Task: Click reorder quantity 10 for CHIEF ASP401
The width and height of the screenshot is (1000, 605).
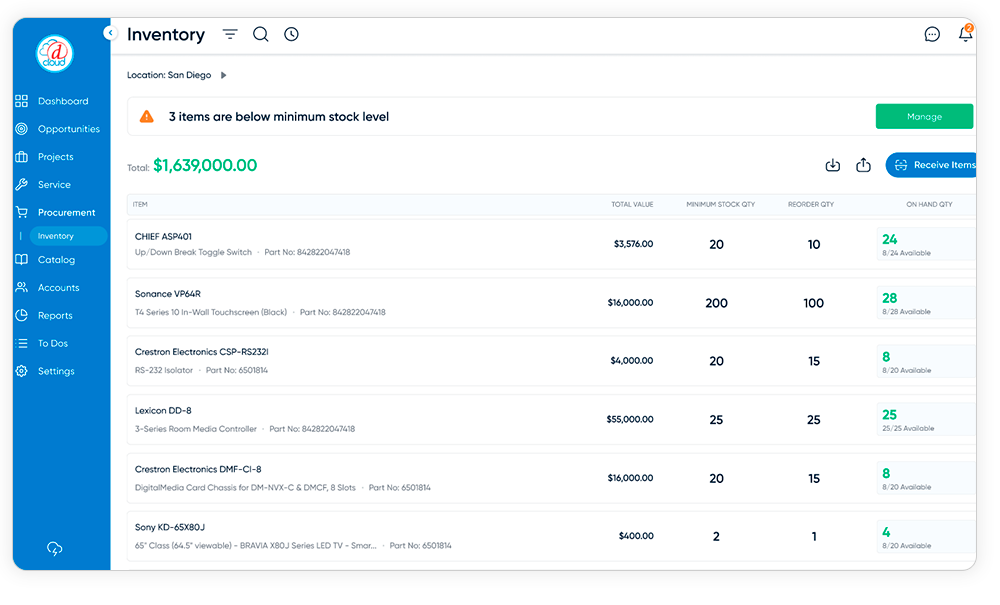Action: [814, 245]
